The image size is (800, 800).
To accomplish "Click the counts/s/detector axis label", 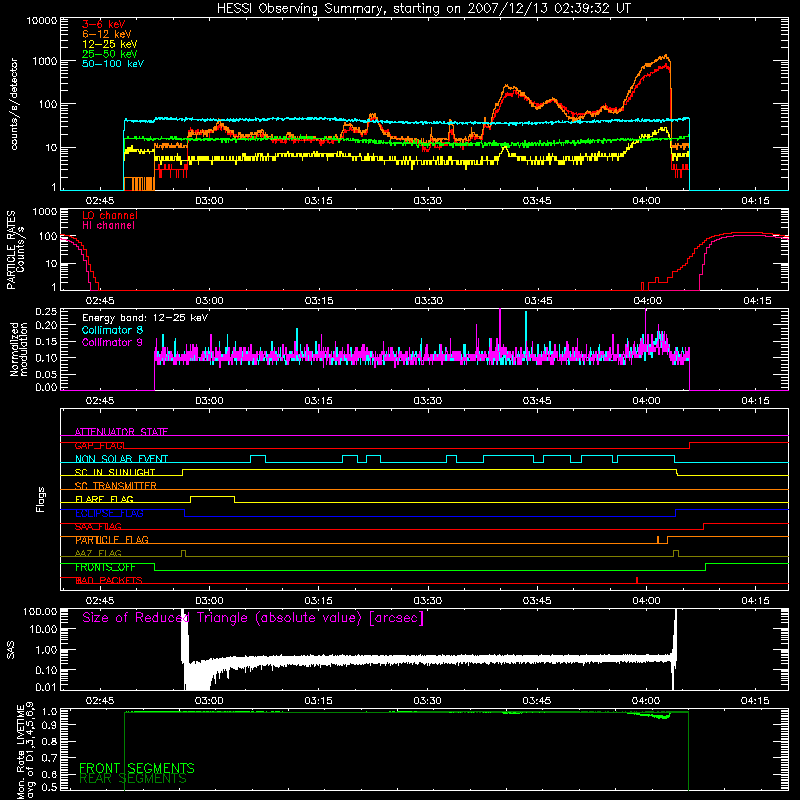I will point(14,104).
